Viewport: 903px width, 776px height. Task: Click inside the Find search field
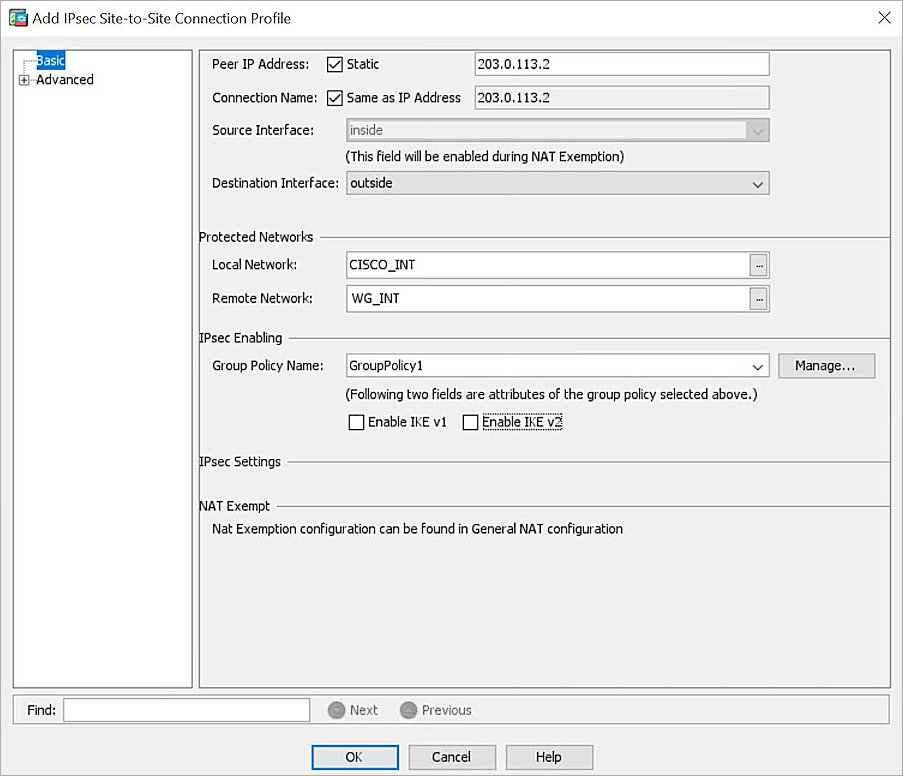[186, 710]
